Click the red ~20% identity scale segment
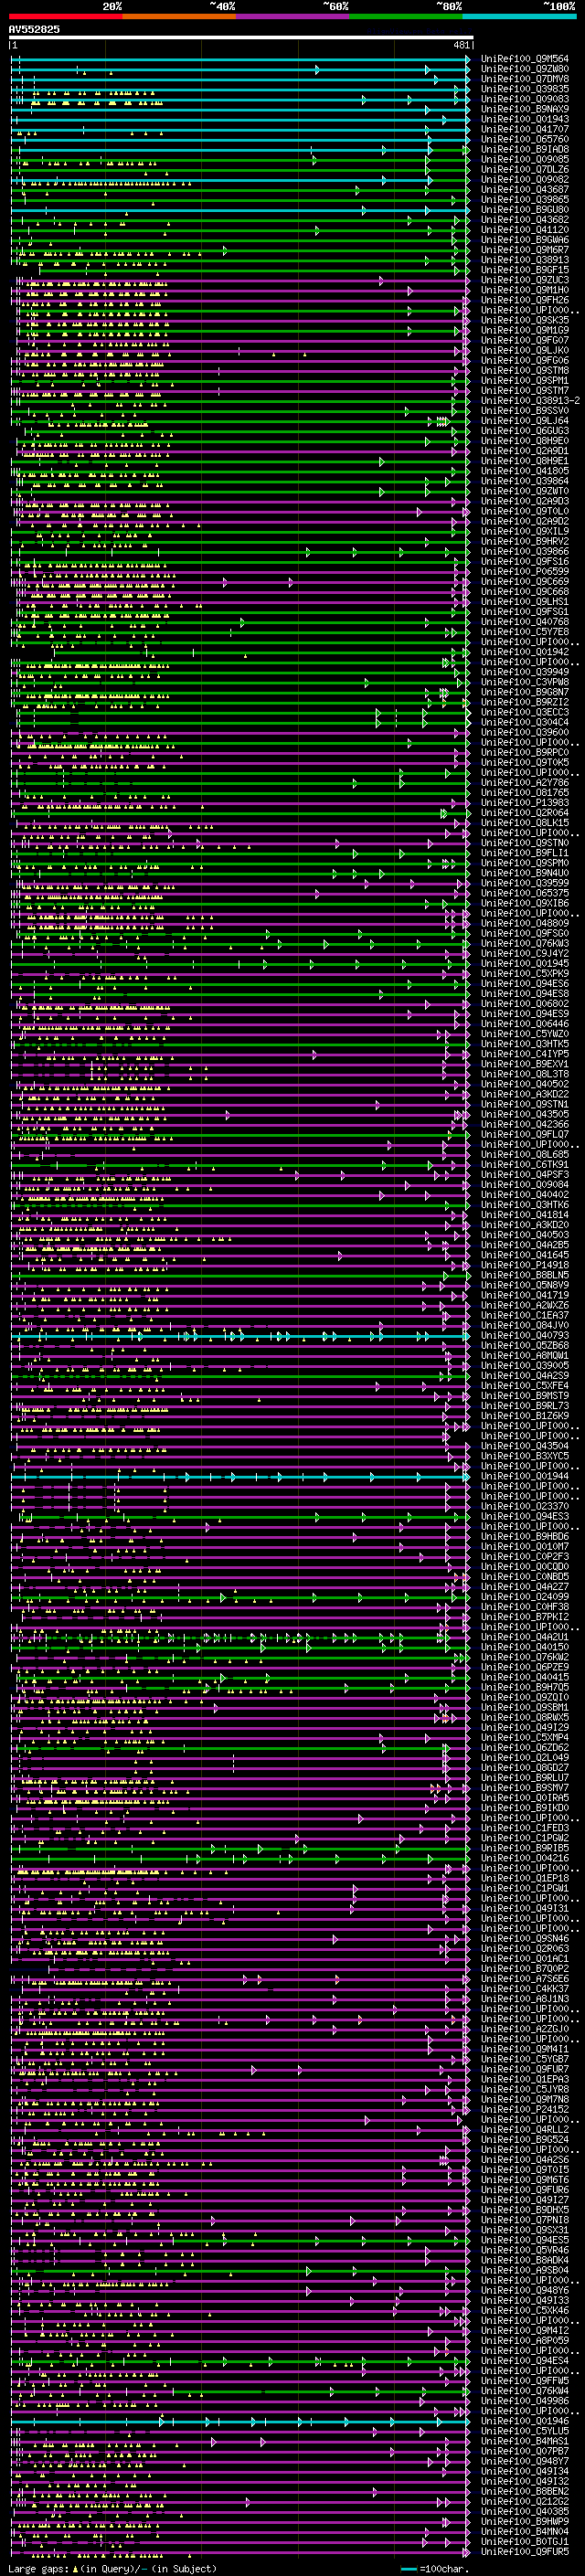585x2576 pixels. (66, 16)
